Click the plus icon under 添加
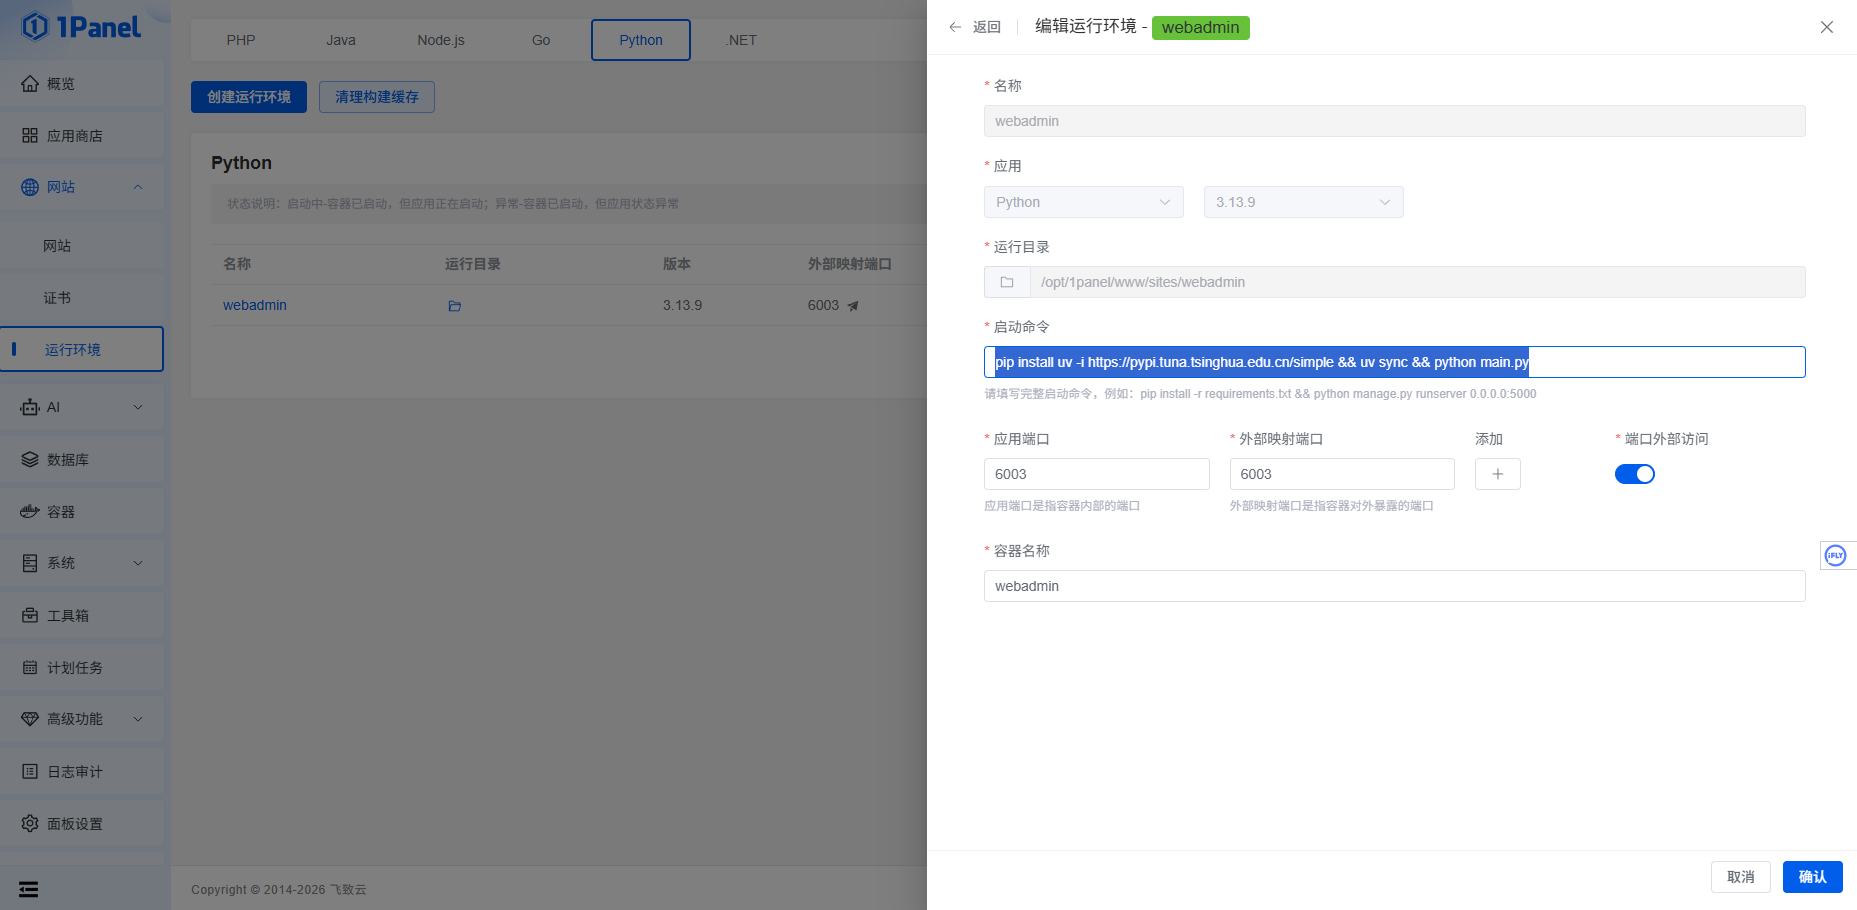 [1497, 474]
